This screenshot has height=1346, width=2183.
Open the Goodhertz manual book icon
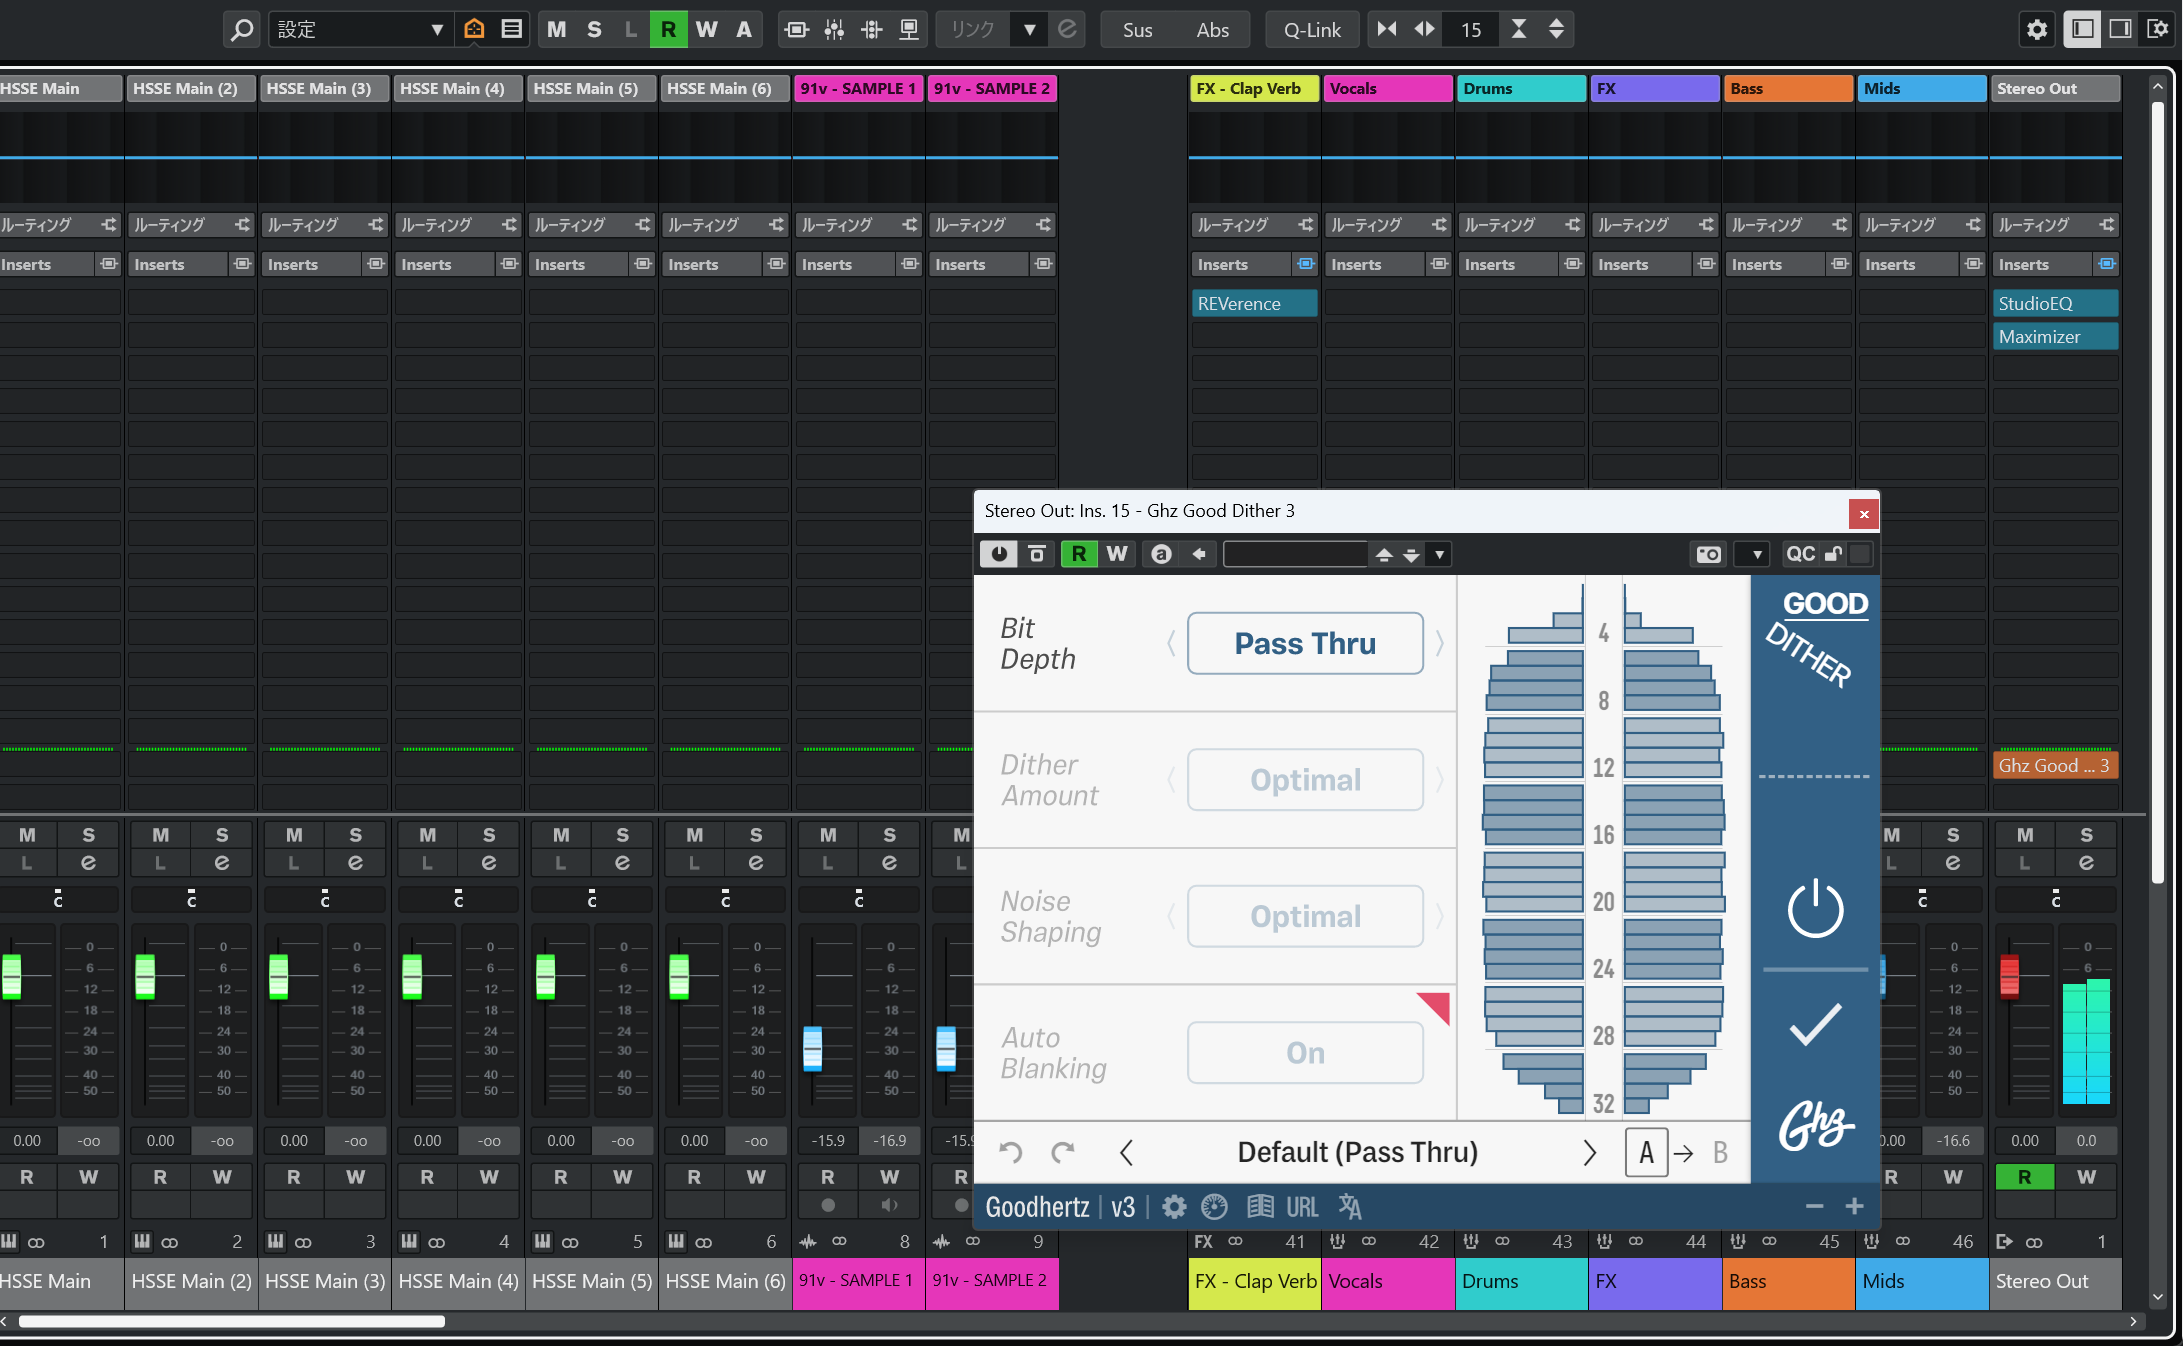(x=1260, y=1207)
